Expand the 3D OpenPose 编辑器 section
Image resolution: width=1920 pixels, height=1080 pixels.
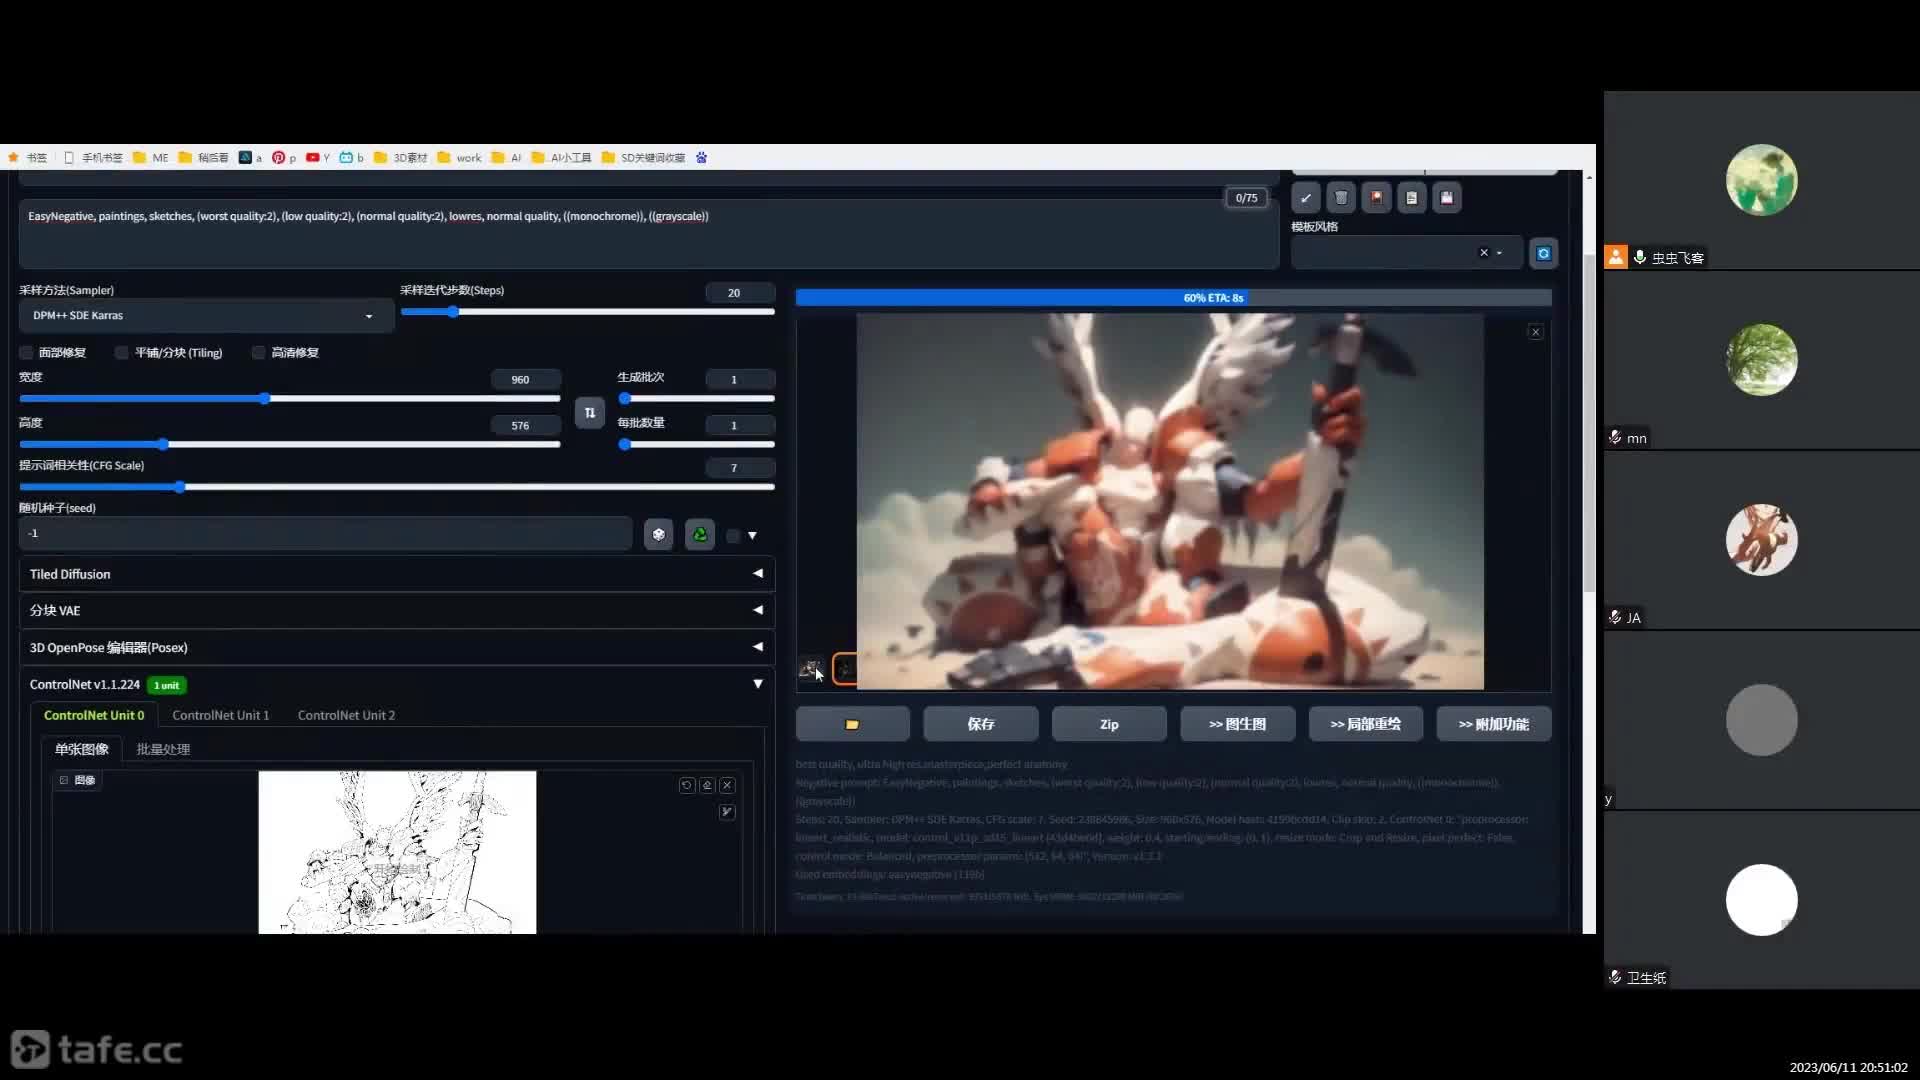coord(397,647)
